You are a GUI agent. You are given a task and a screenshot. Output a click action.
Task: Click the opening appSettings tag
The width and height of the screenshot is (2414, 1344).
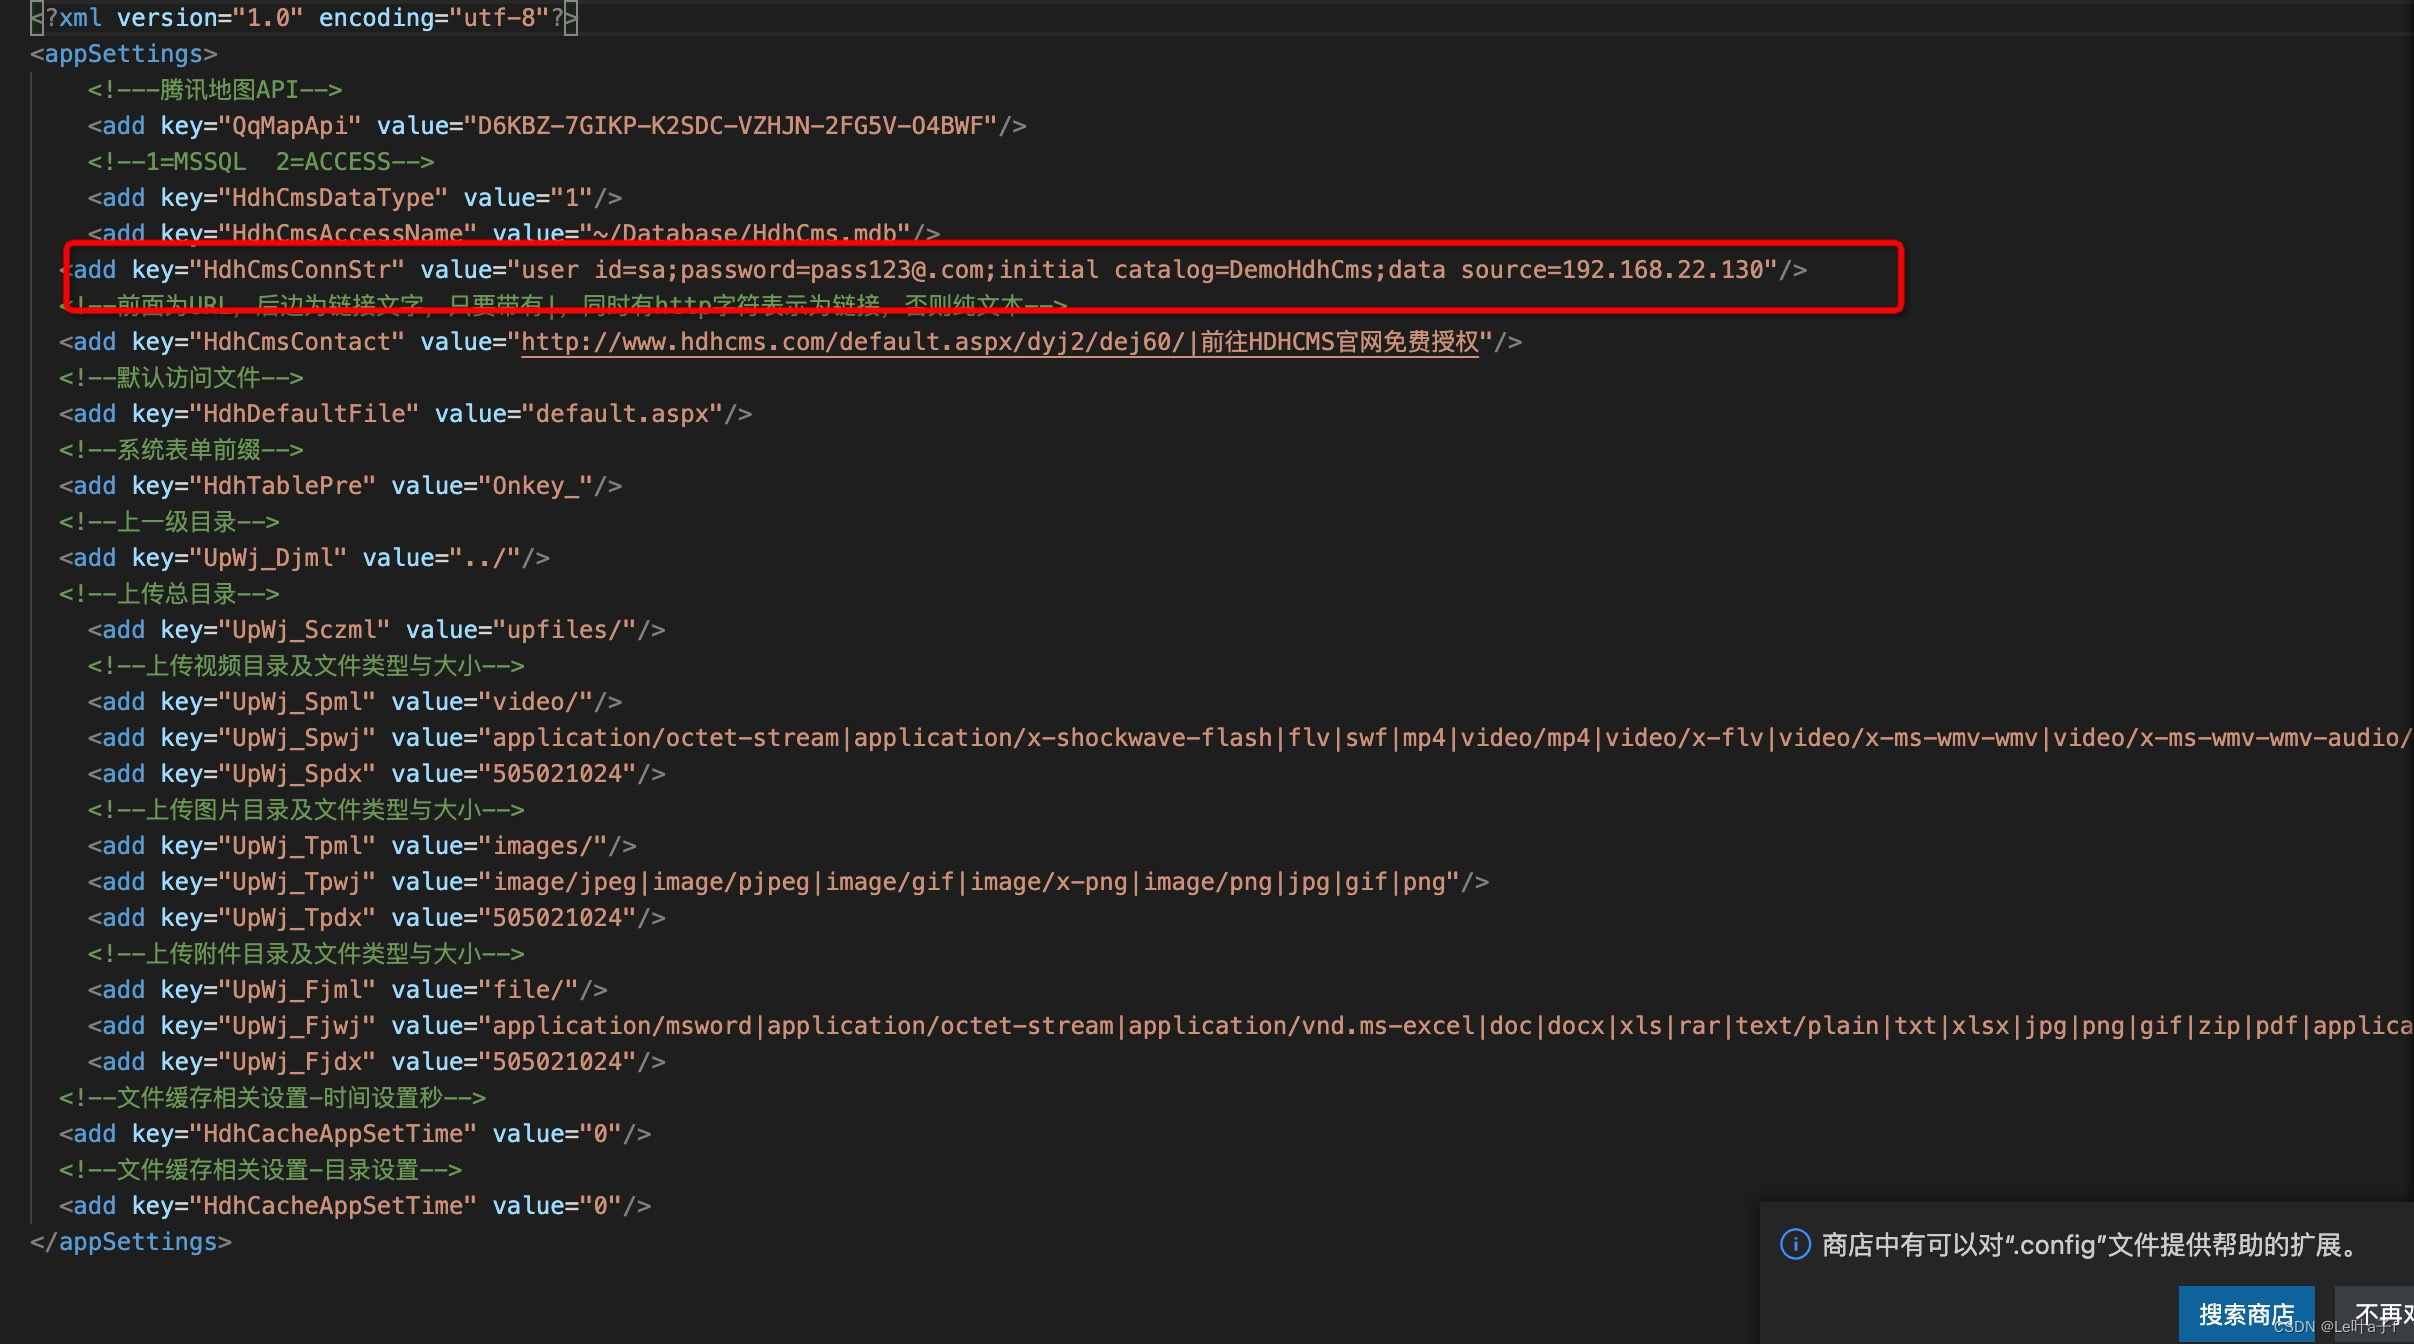pos(124,54)
